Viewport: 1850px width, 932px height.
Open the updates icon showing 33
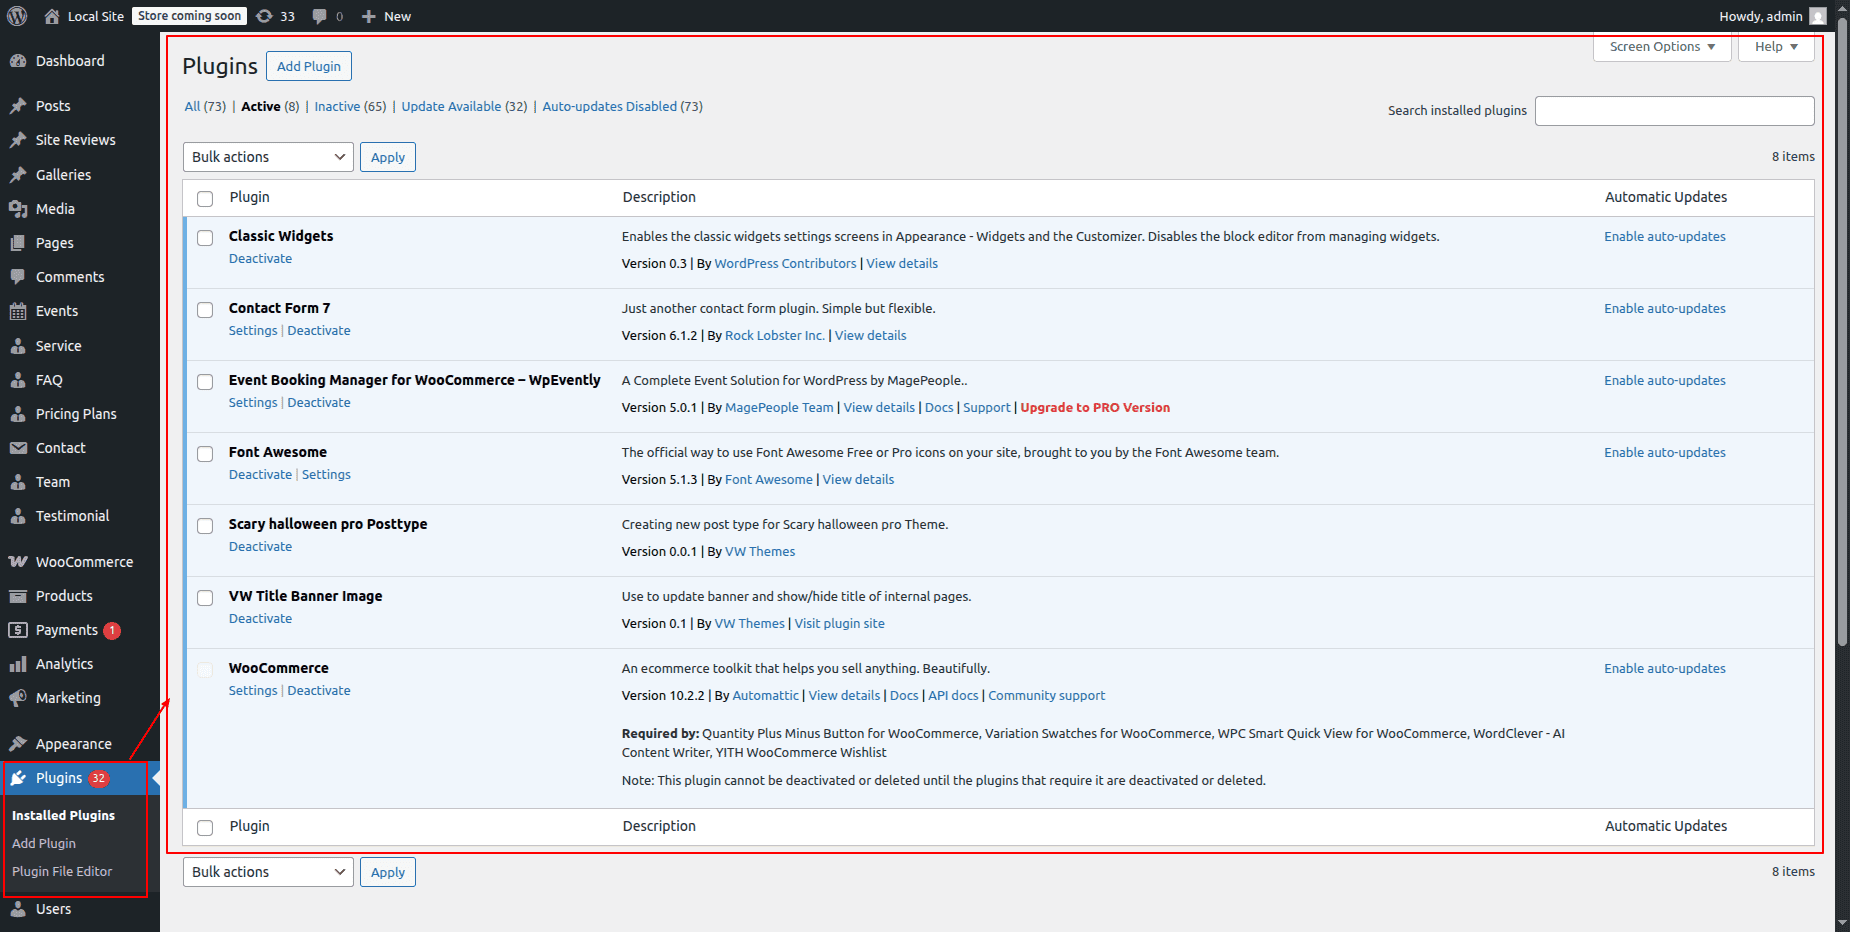[x=265, y=16]
